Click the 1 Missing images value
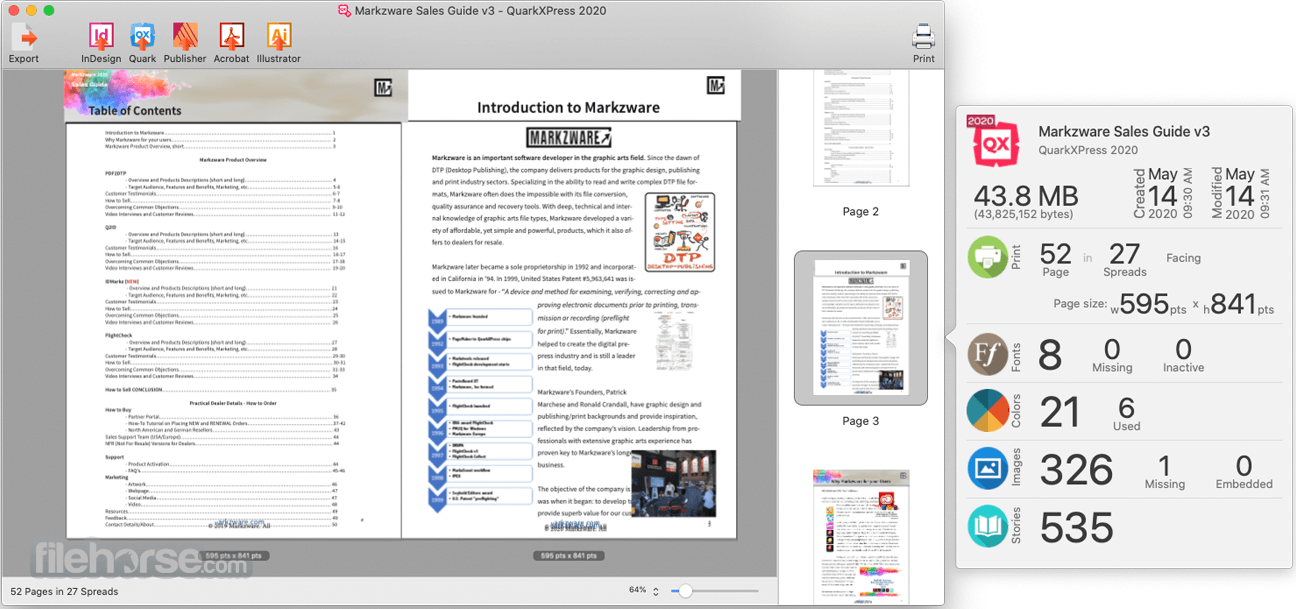The image size is (1296, 609). pos(1164,465)
